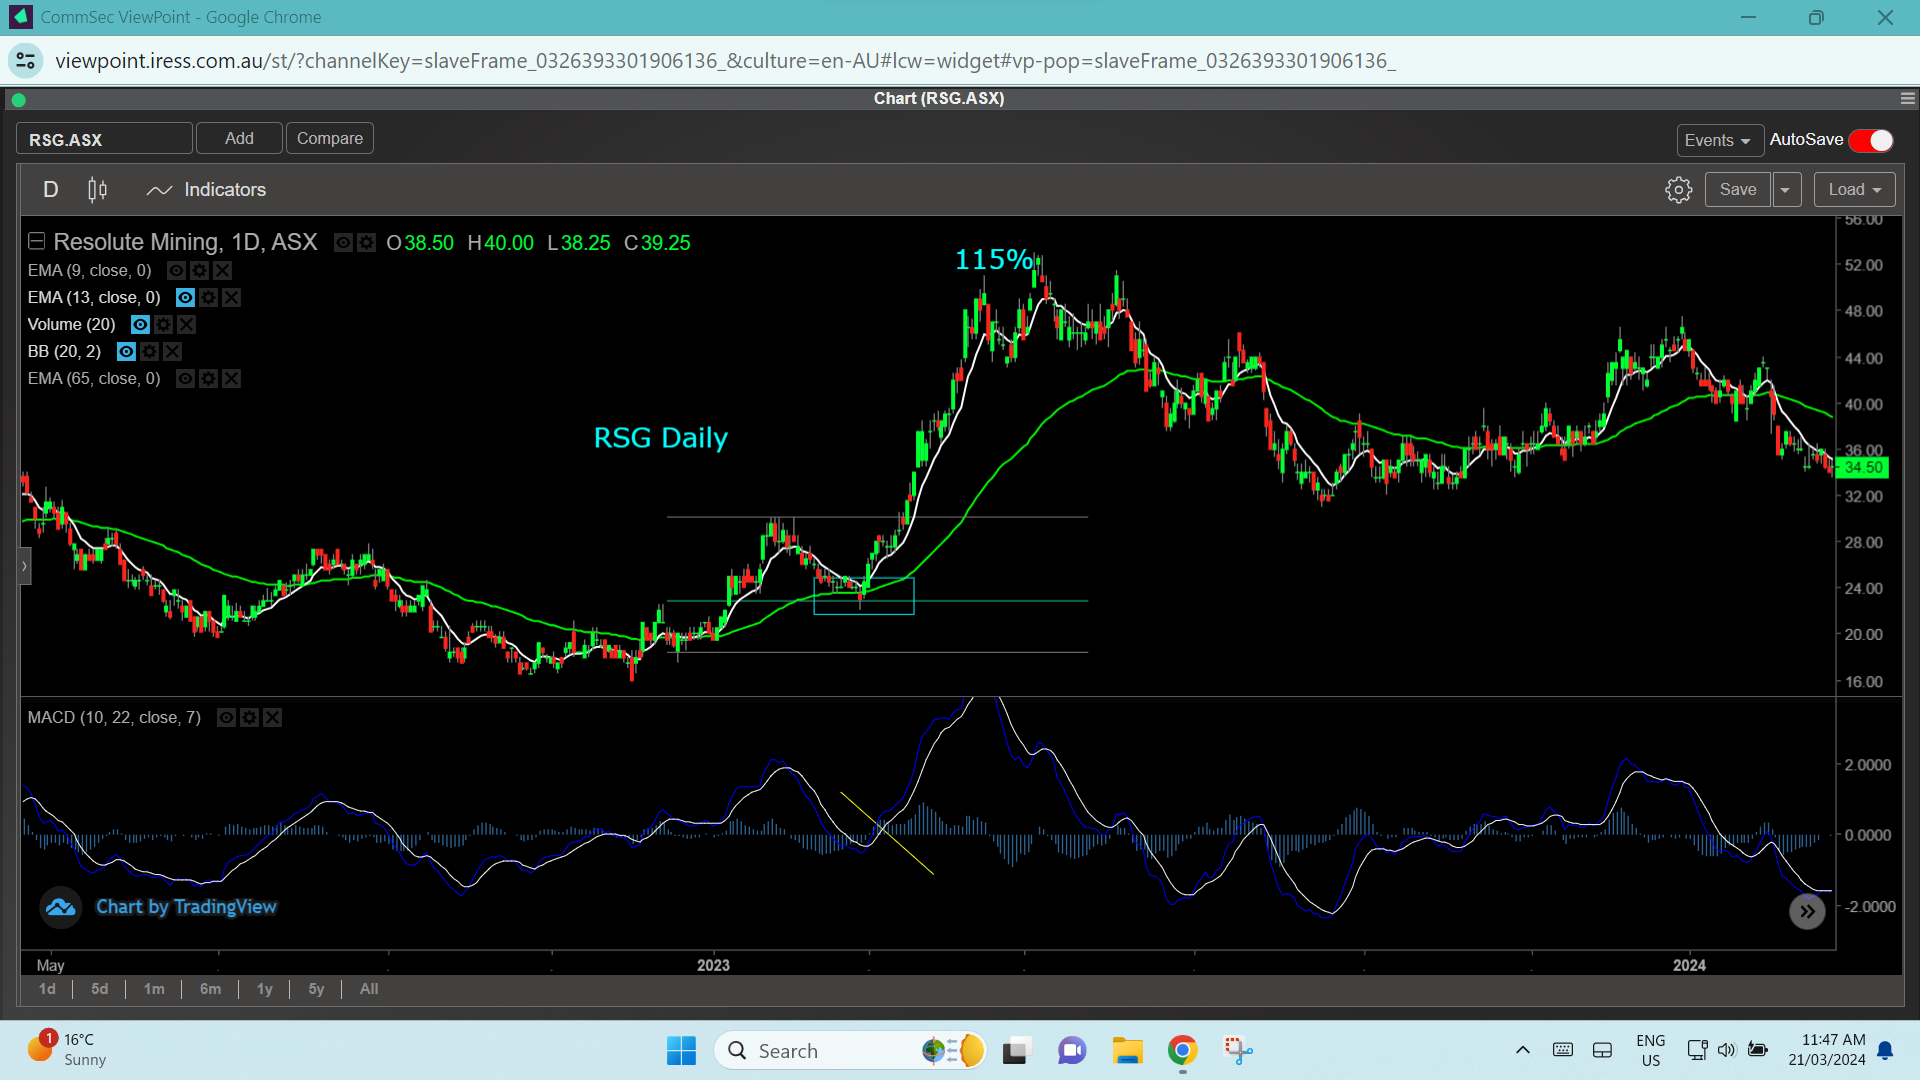
Task: Hide the EMA (13, close, 0) line
Action: point(185,298)
